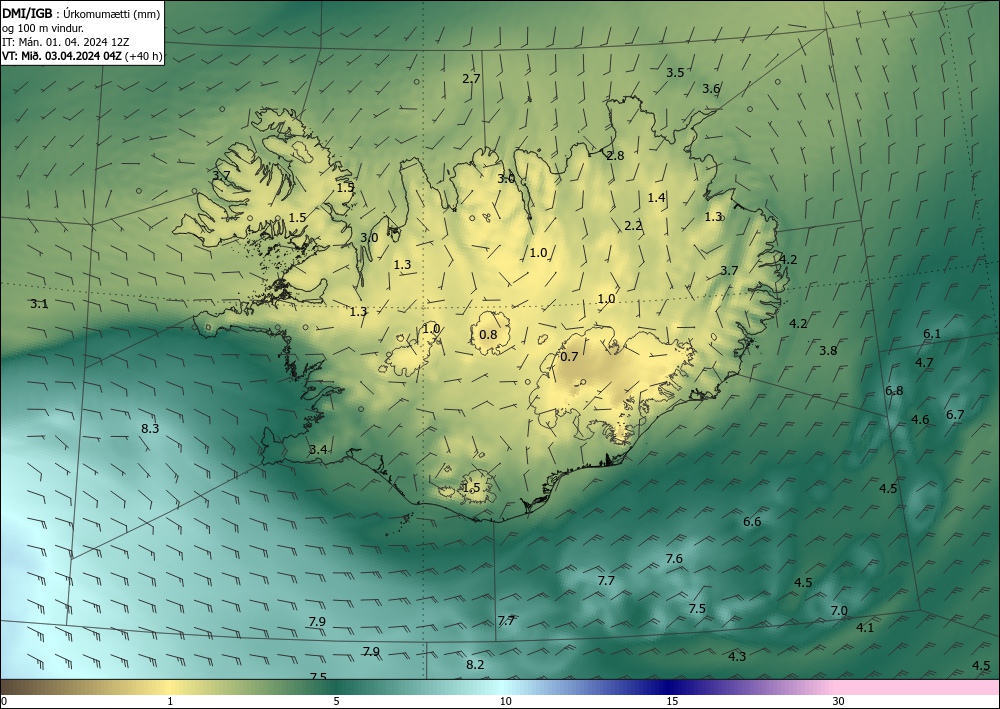Click the 3.5 precipitation value
1000x709 pixels.
[x=675, y=73]
